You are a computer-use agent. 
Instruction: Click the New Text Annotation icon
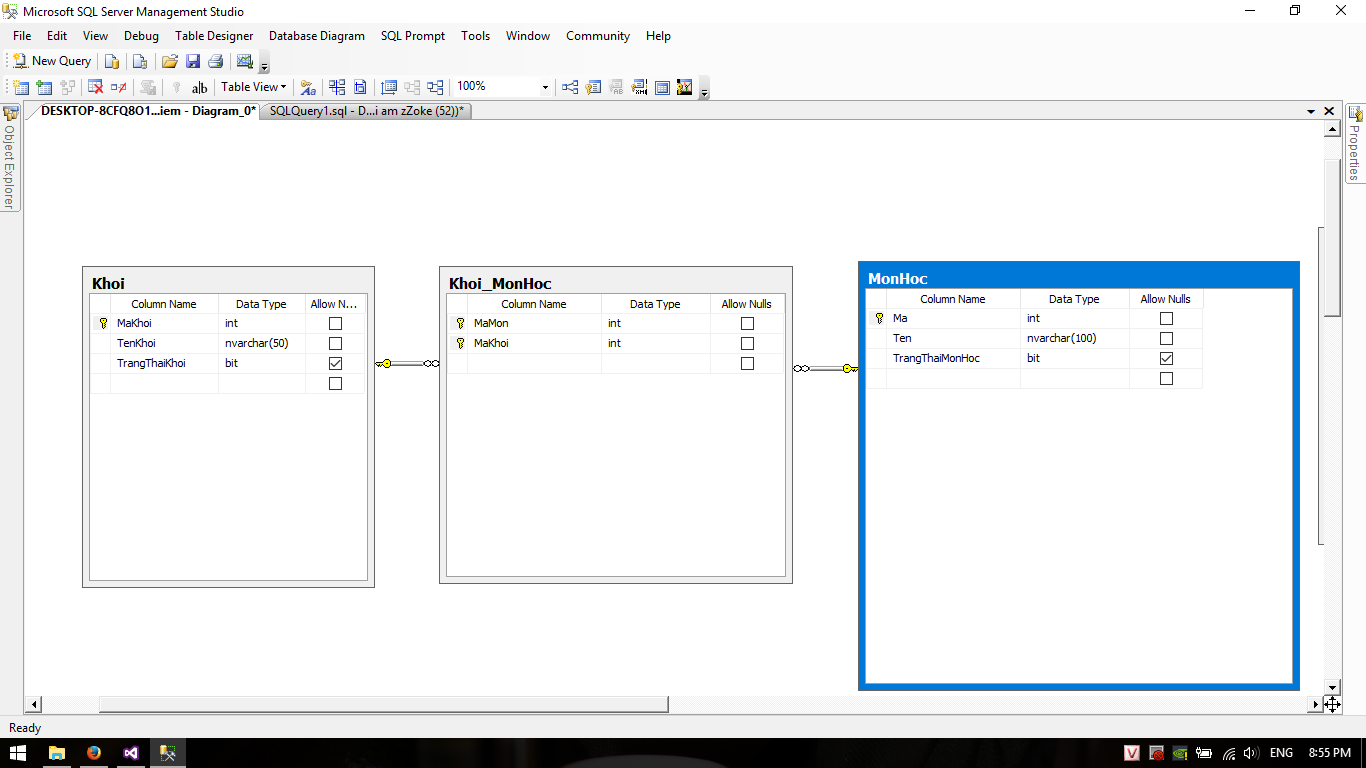[199, 87]
